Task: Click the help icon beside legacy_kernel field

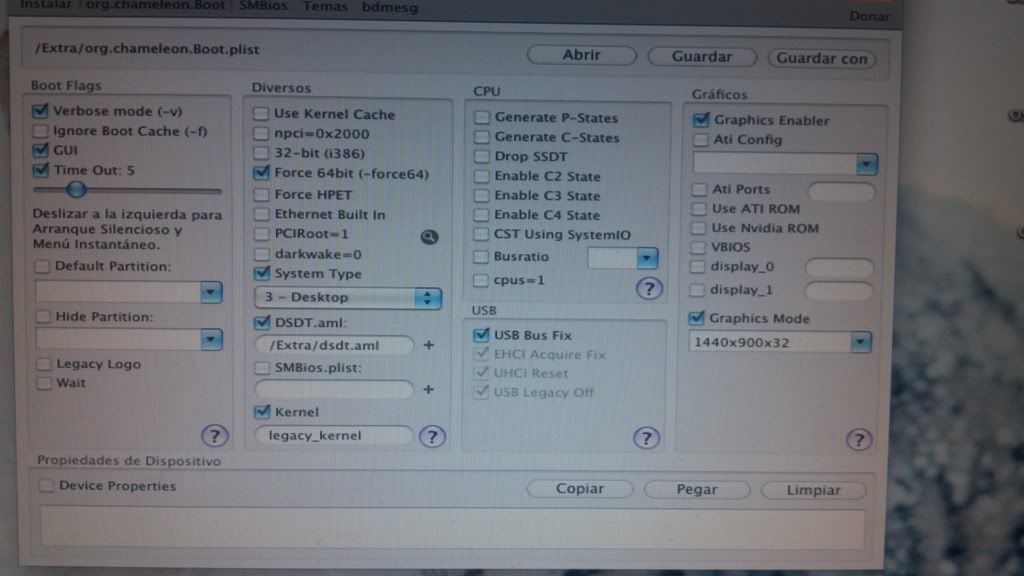Action: pos(432,436)
